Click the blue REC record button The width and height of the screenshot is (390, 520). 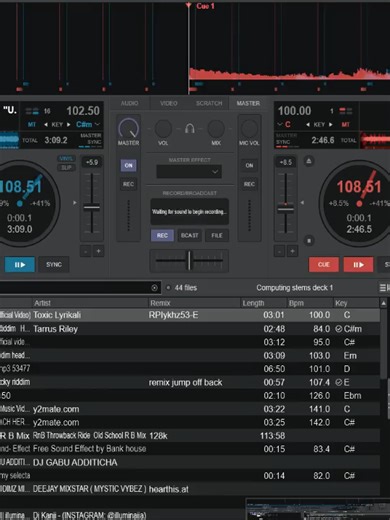coord(162,235)
